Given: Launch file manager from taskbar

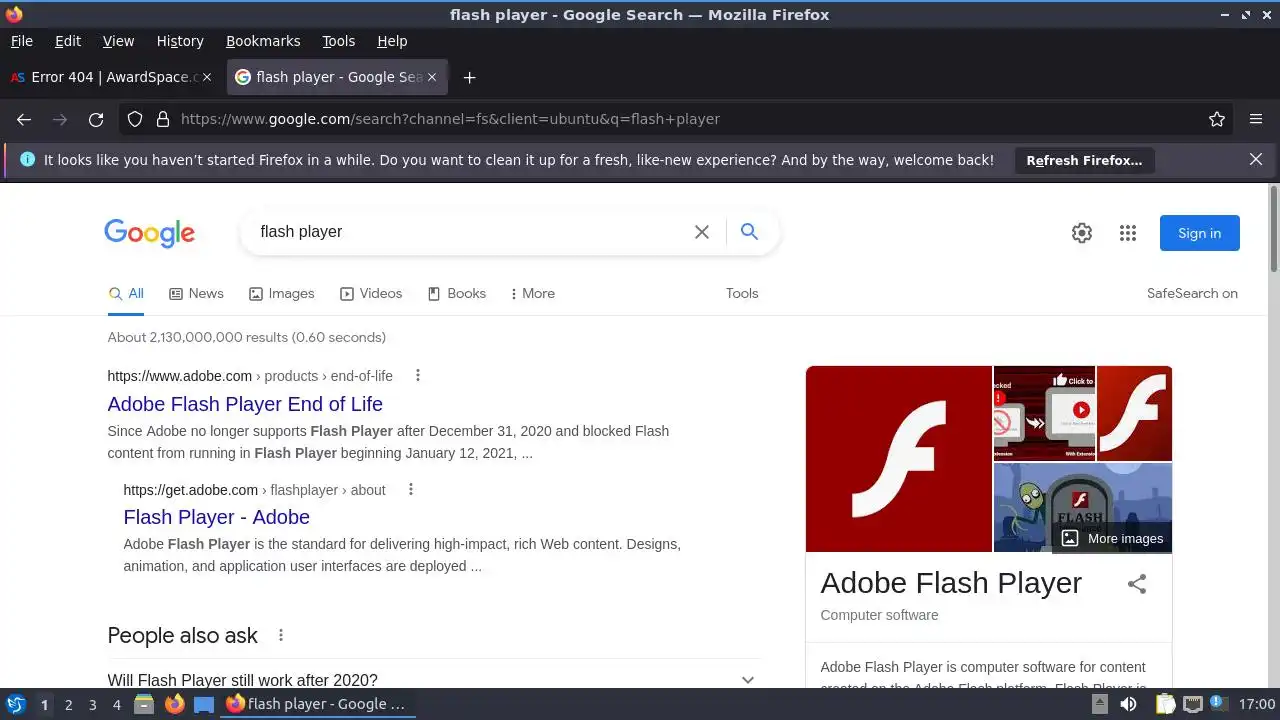Looking at the screenshot, I should click(144, 704).
